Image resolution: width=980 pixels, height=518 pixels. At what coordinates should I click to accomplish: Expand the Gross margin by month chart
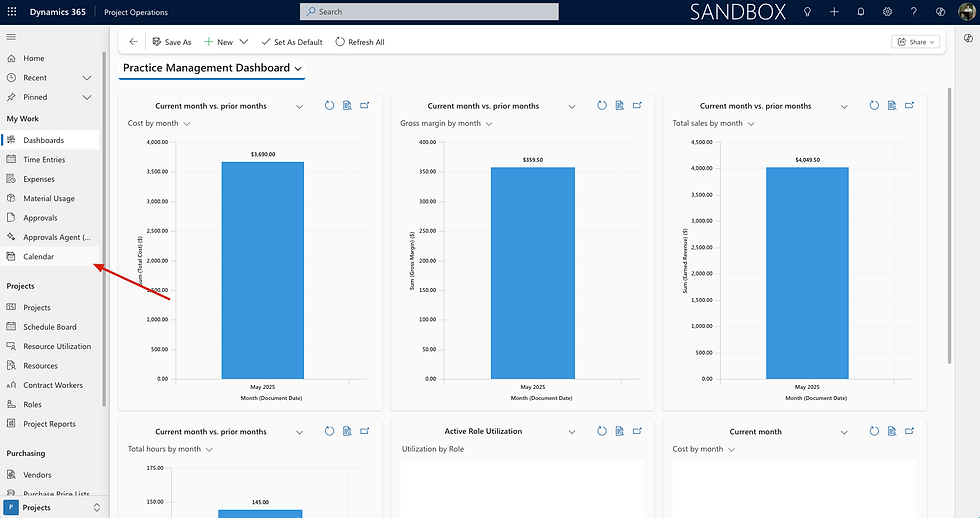[638, 106]
